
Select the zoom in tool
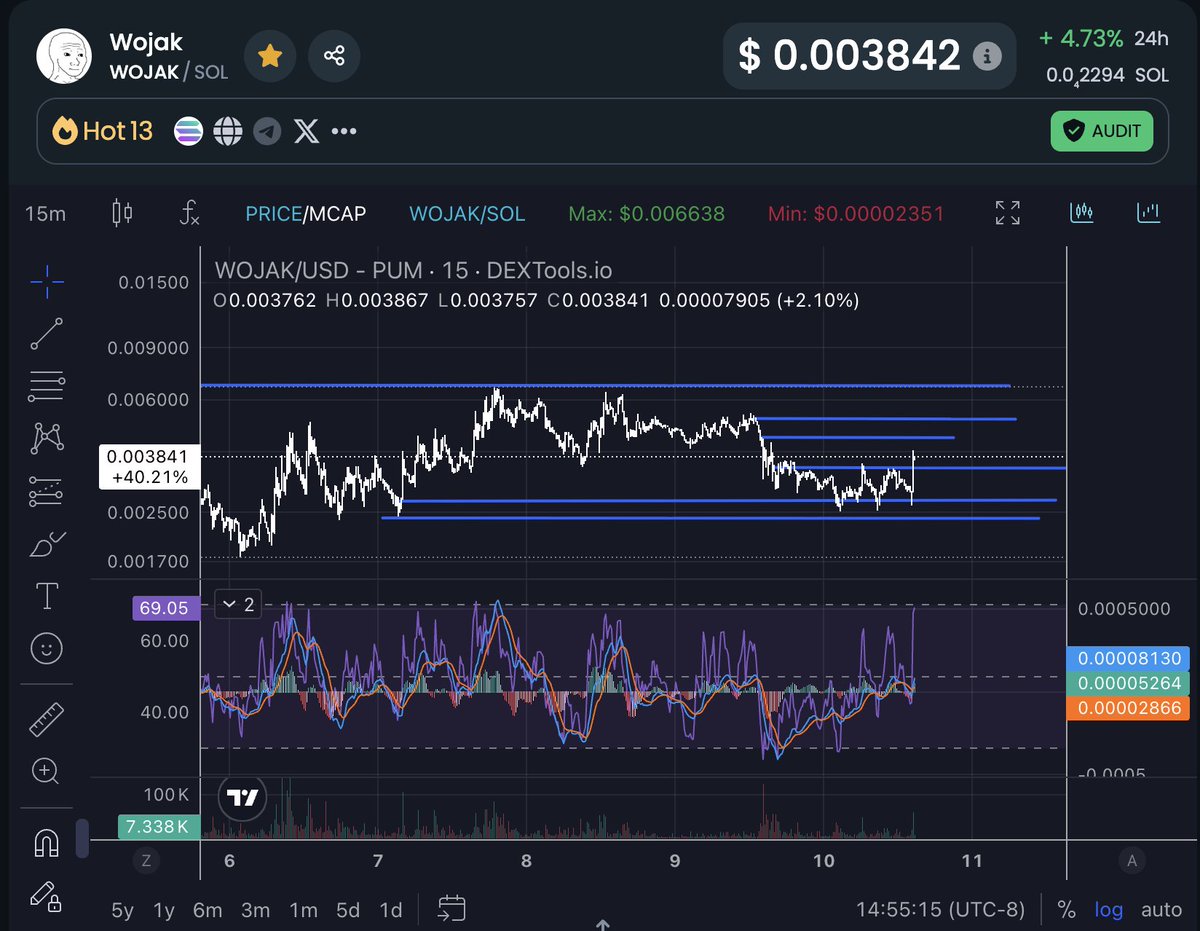click(x=47, y=770)
